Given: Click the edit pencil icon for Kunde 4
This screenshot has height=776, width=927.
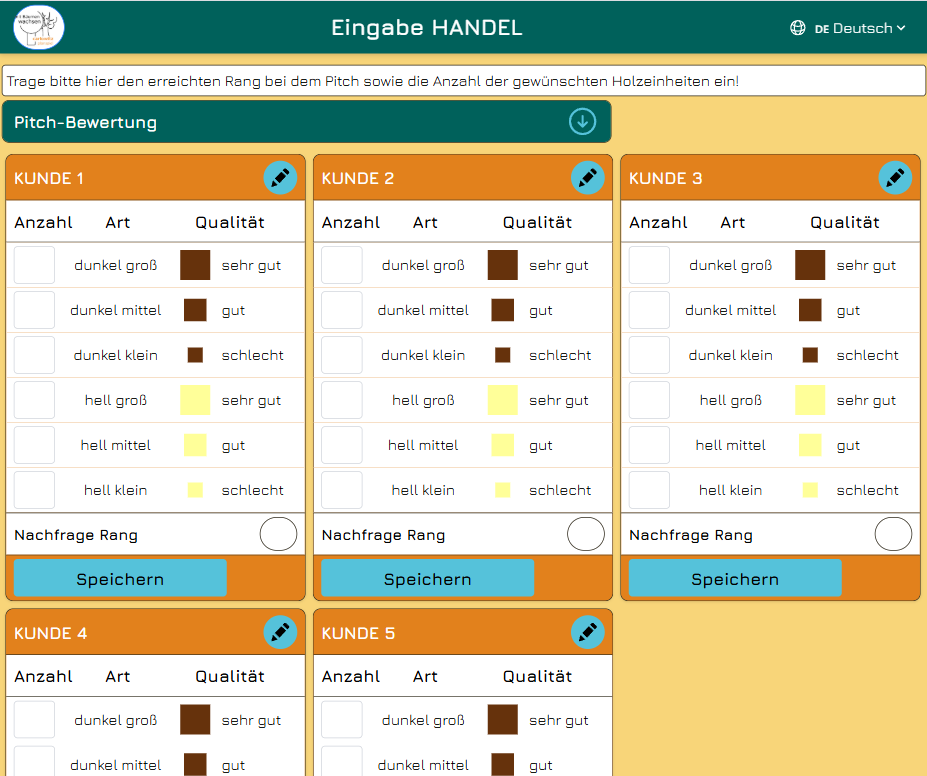Looking at the screenshot, I should click(x=280, y=632).
